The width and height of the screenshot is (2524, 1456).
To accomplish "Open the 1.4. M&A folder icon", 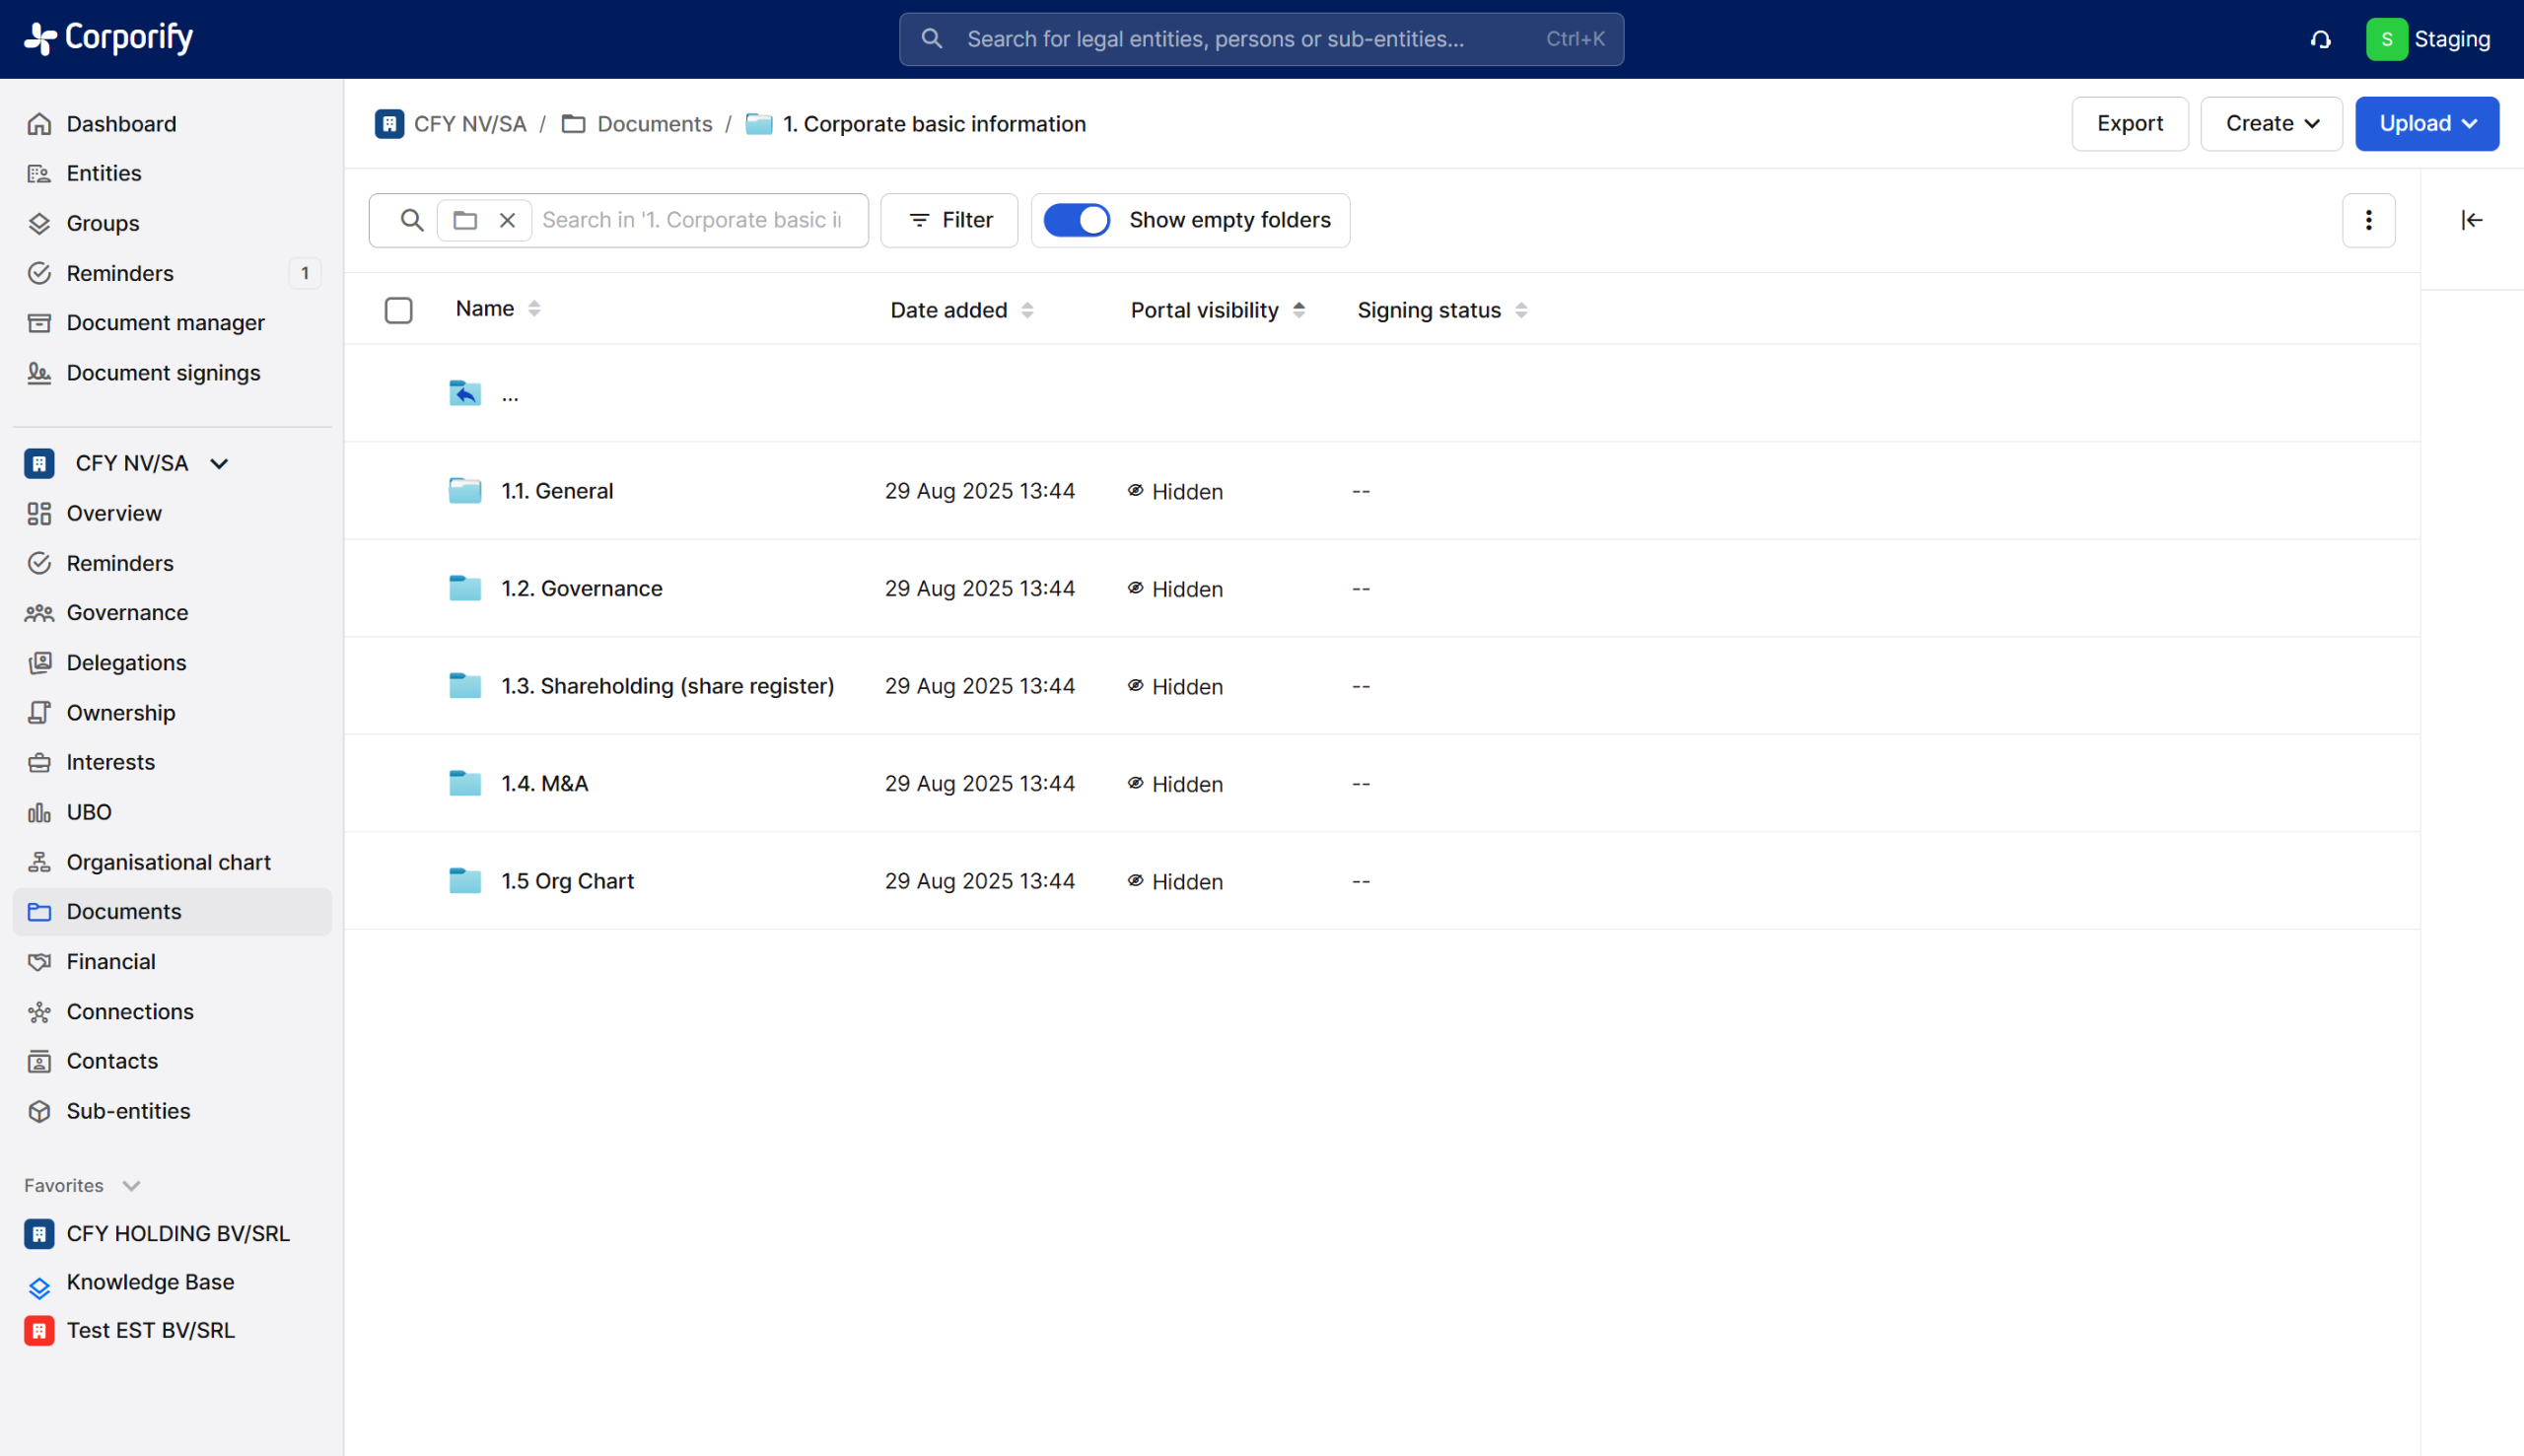I will 465,783.
